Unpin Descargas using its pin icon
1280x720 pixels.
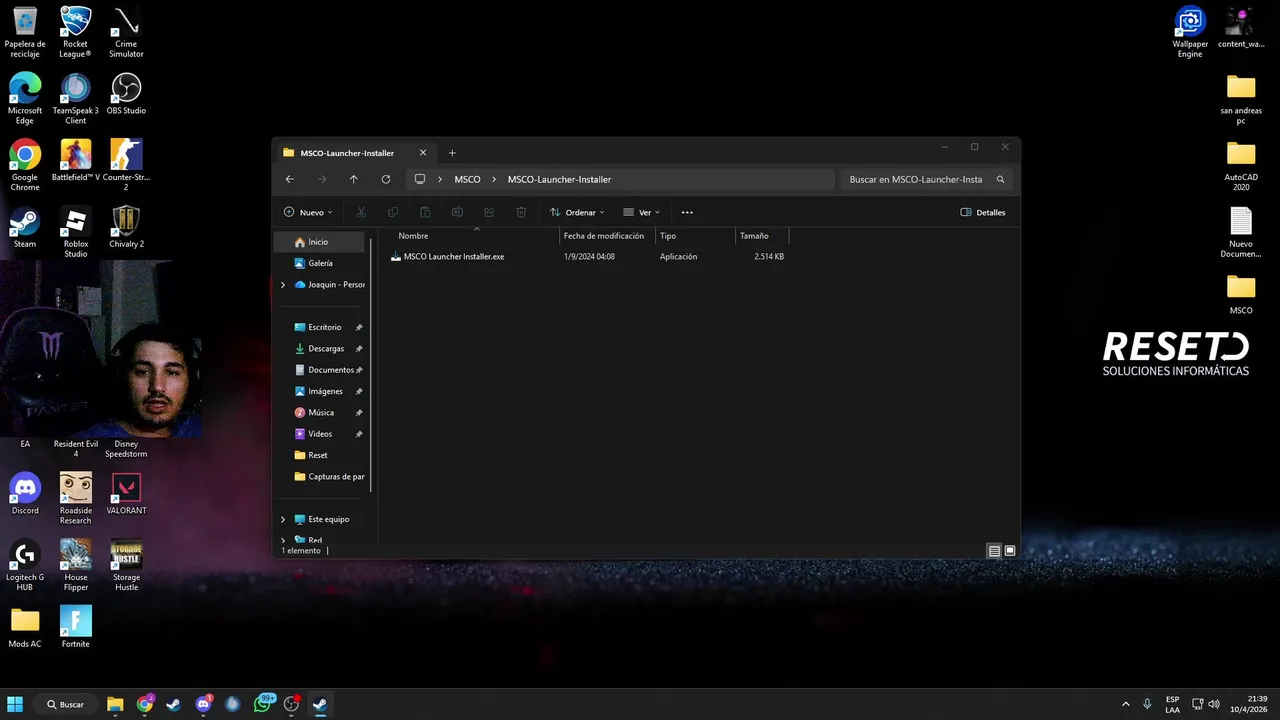tap(359, 349)
